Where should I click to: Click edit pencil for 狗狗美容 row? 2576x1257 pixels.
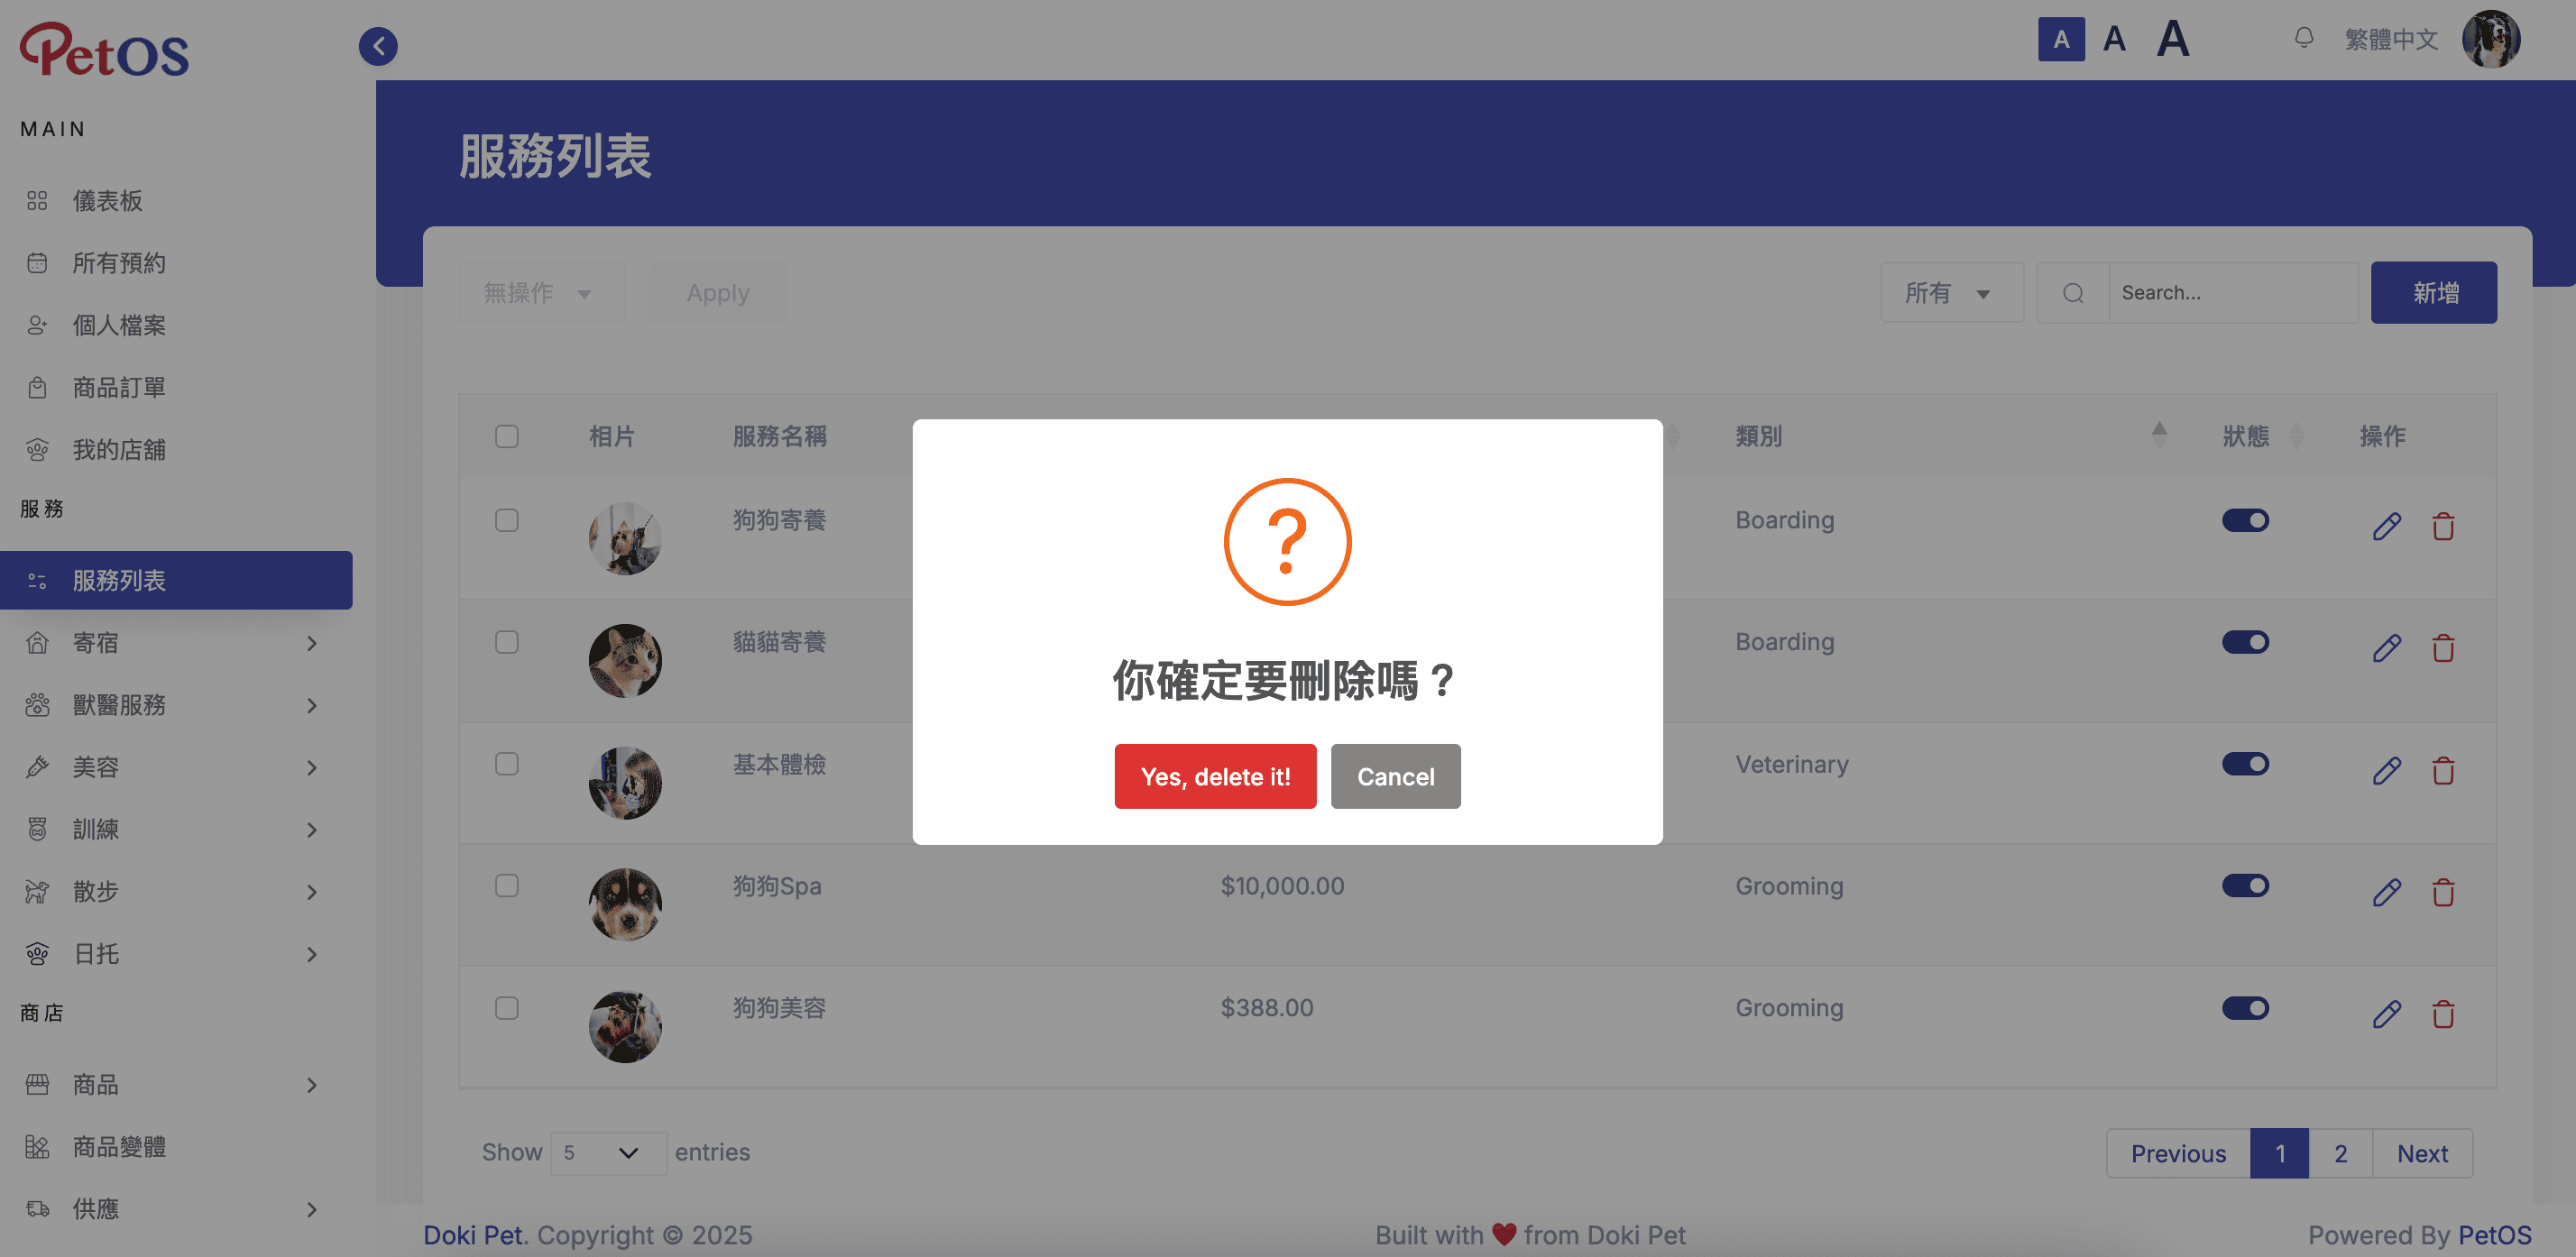[2386, 1014]
